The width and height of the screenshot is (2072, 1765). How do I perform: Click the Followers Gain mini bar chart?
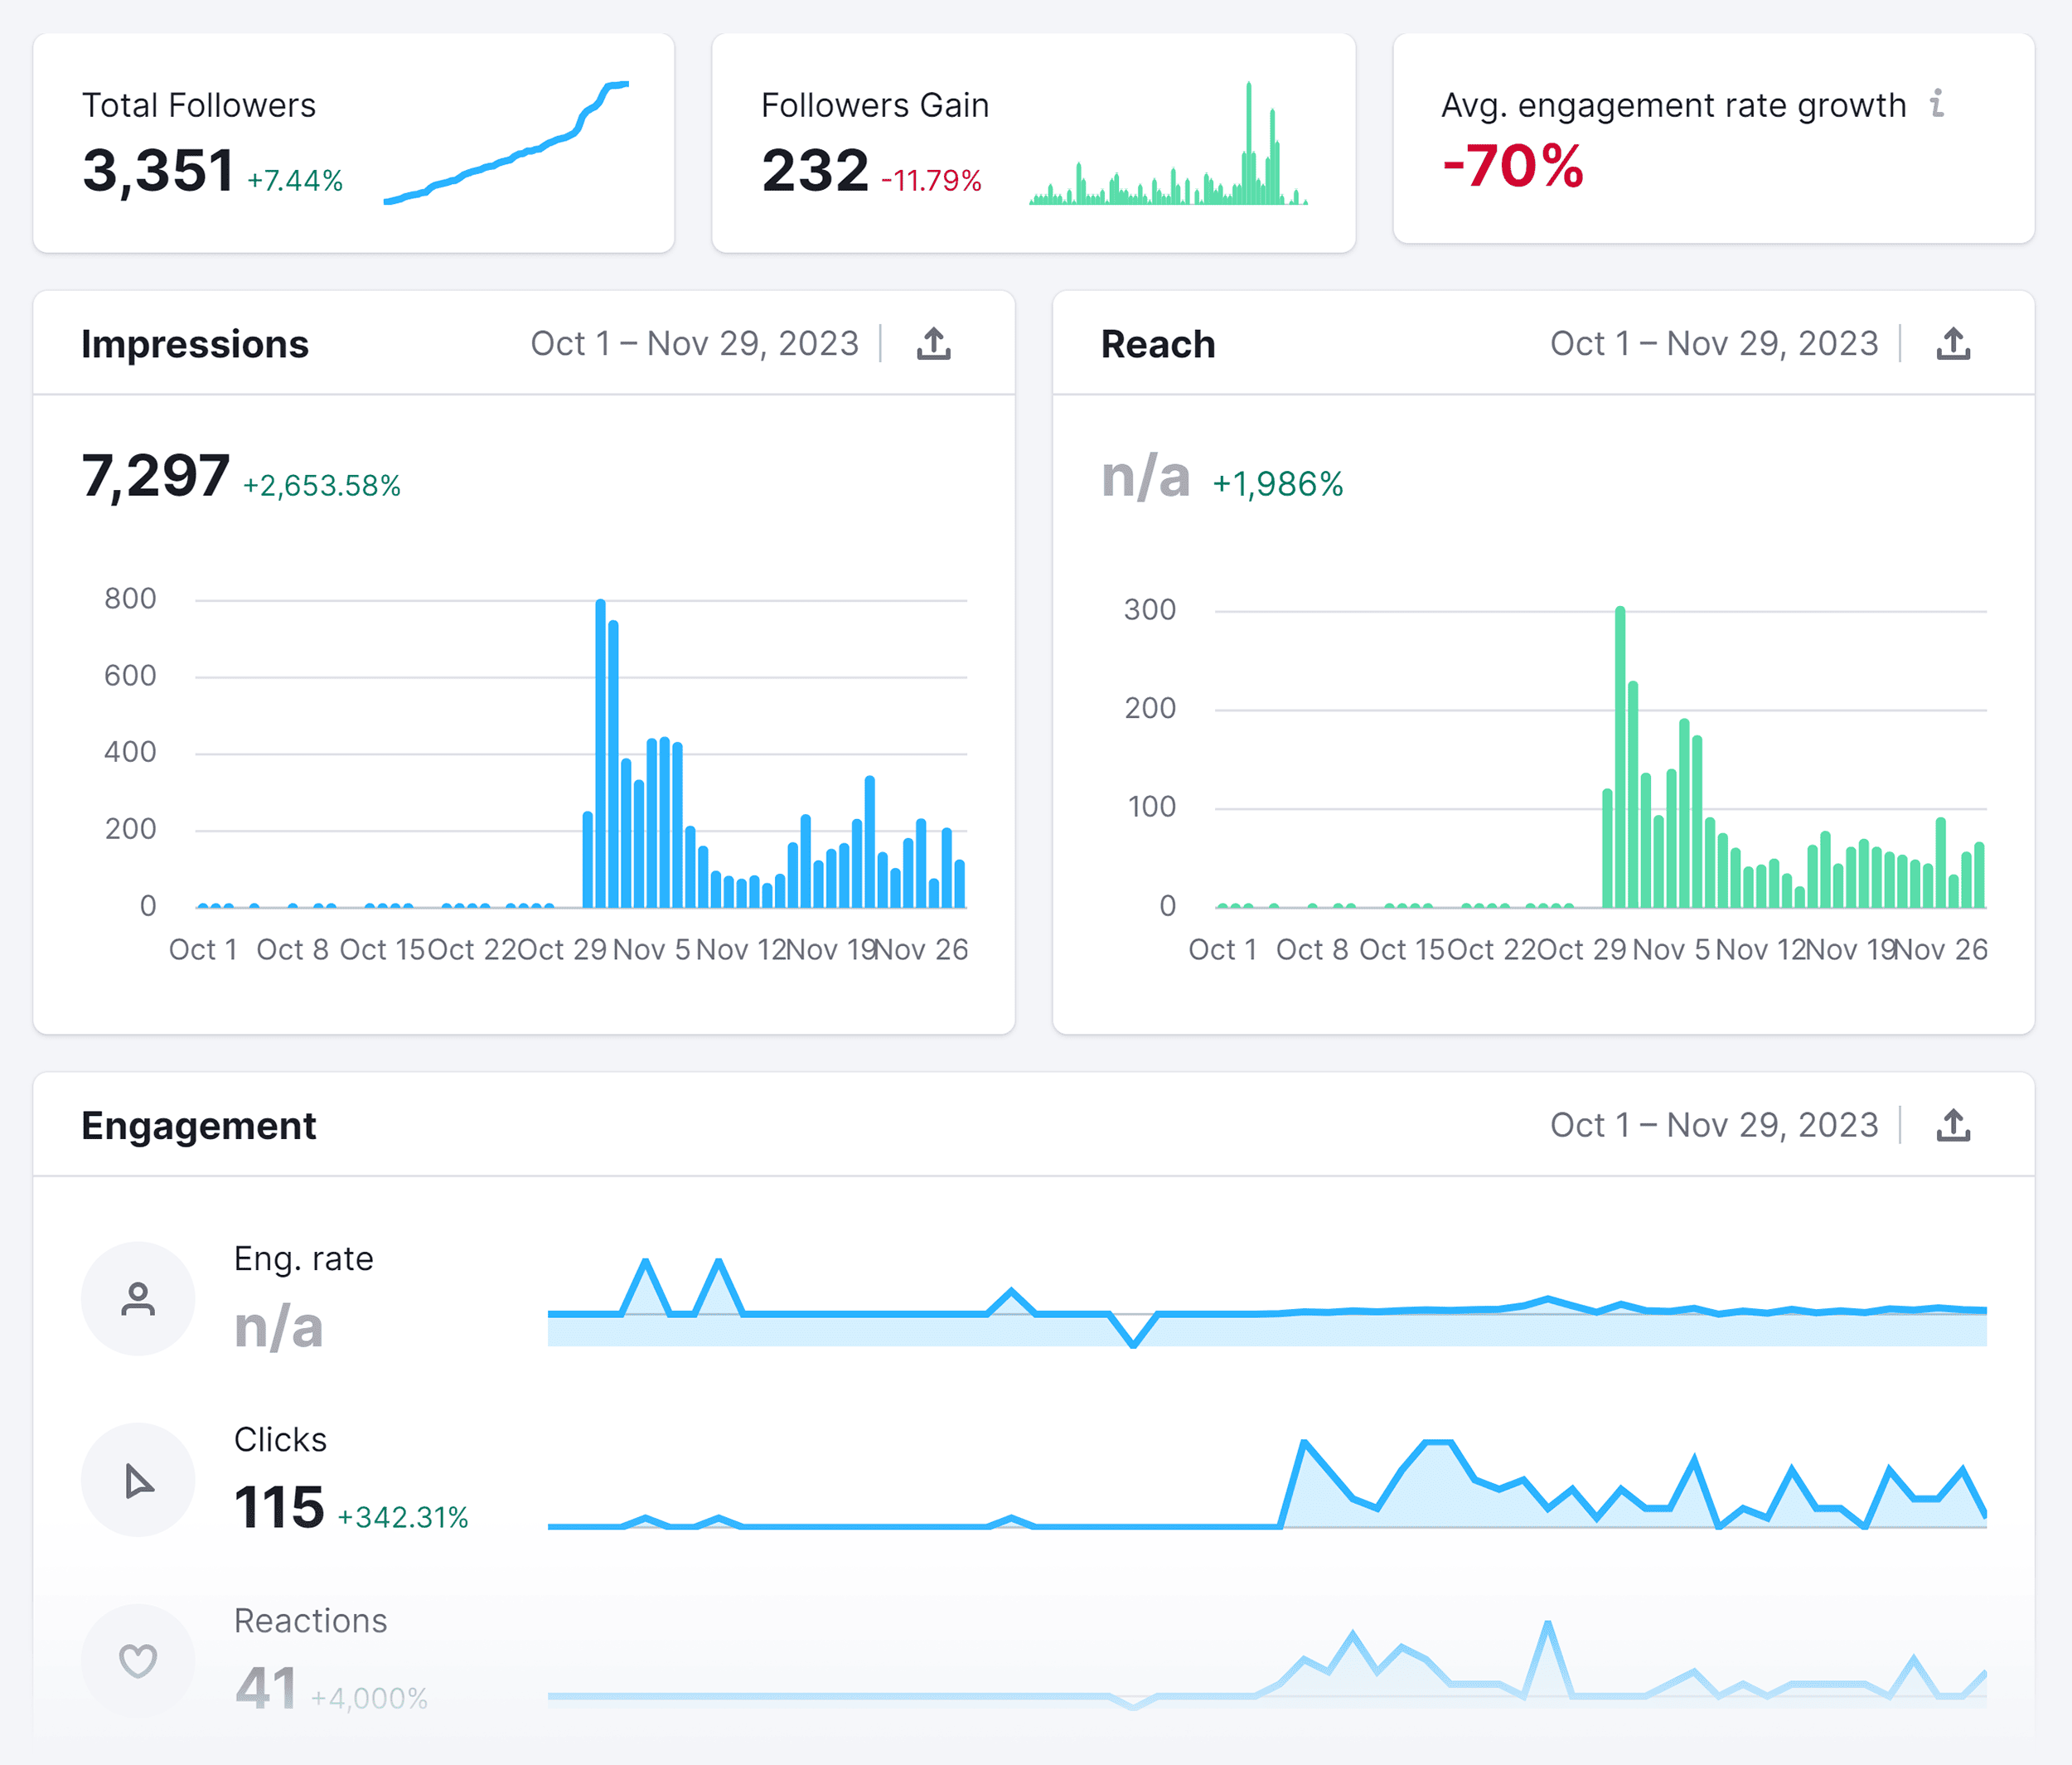pos(1168,143)
